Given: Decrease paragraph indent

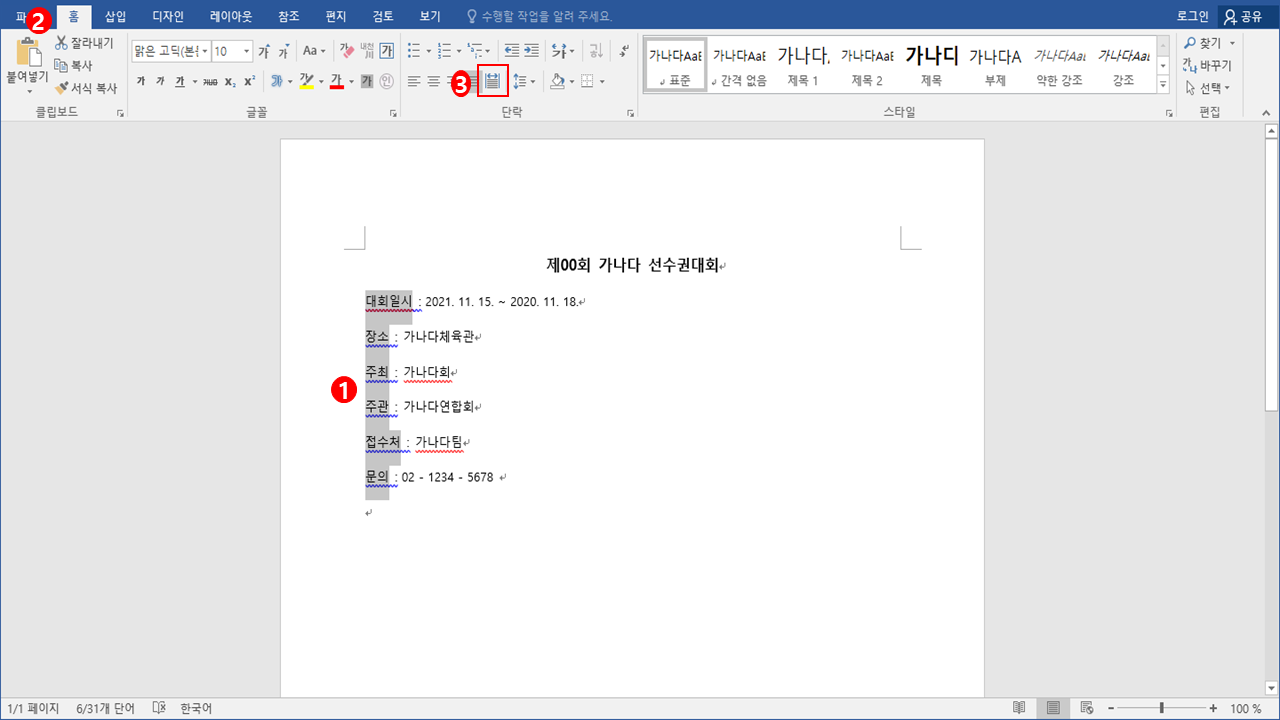Looking at the screenshot, I should click(x=512, y=51).
